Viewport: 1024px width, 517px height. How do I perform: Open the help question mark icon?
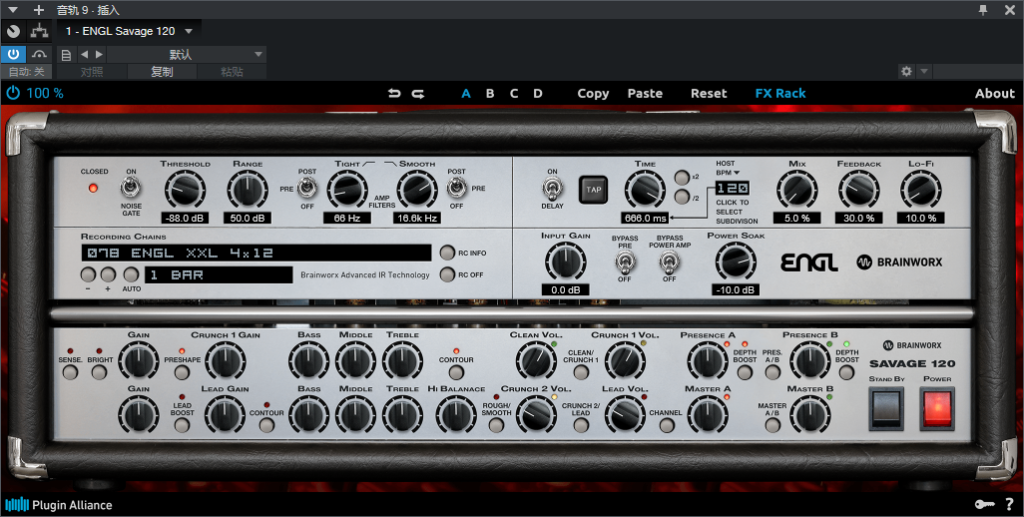[x=1010, y=505]
